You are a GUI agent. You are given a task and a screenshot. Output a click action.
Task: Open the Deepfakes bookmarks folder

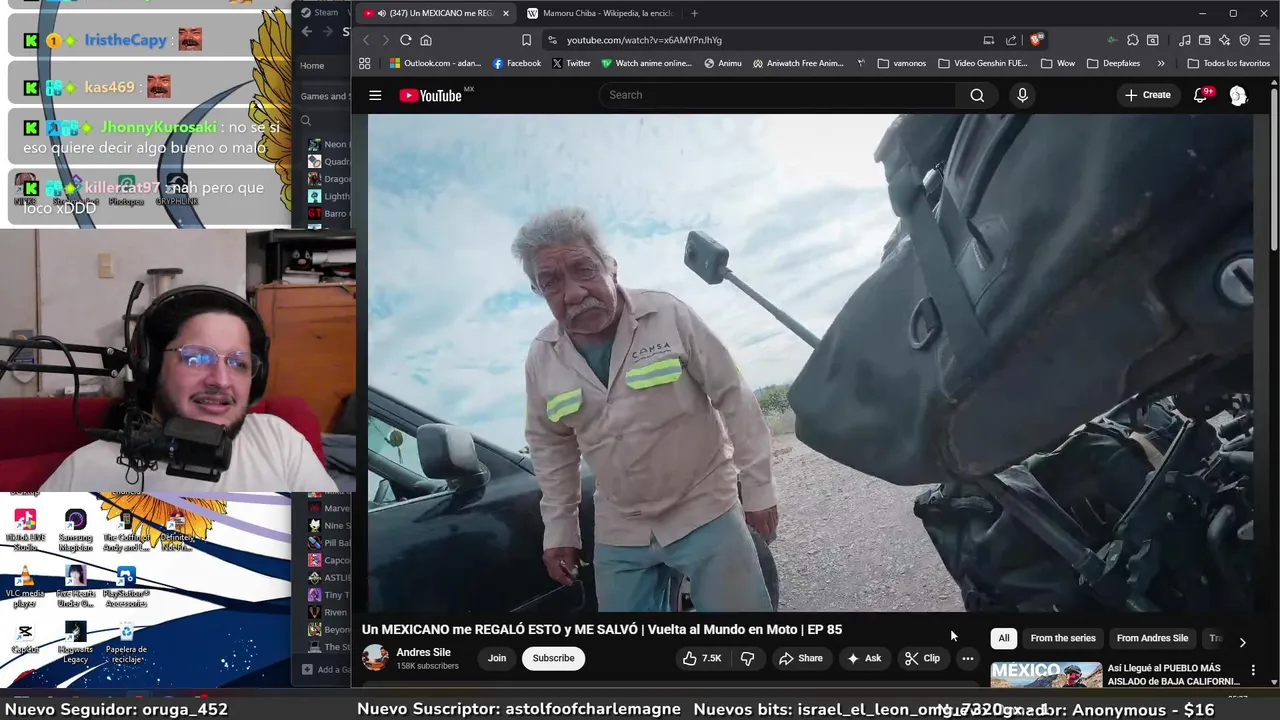(1112, 63)
